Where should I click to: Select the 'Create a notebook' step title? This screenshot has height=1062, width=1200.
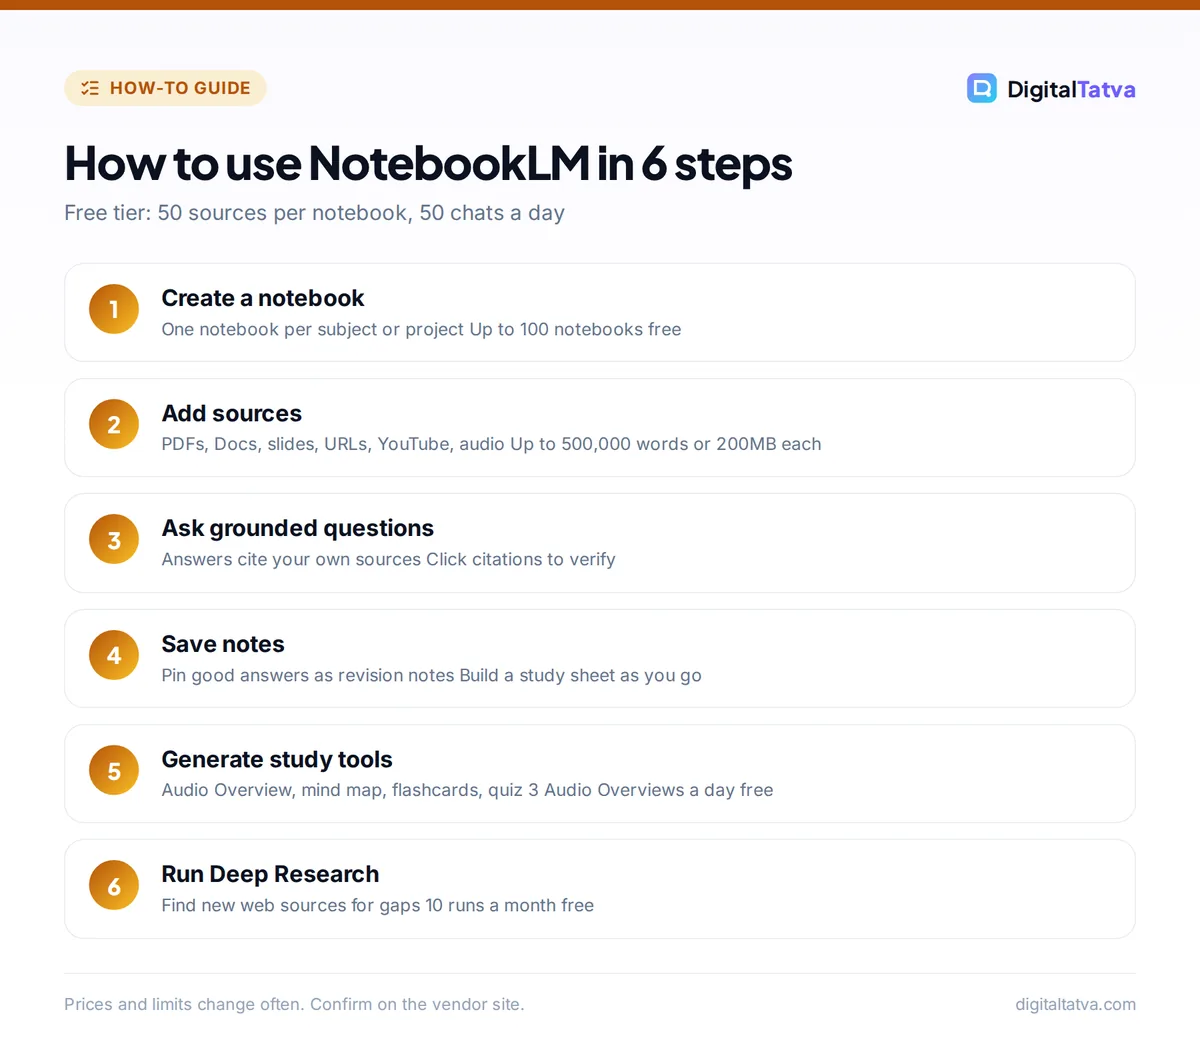[263, 298]
